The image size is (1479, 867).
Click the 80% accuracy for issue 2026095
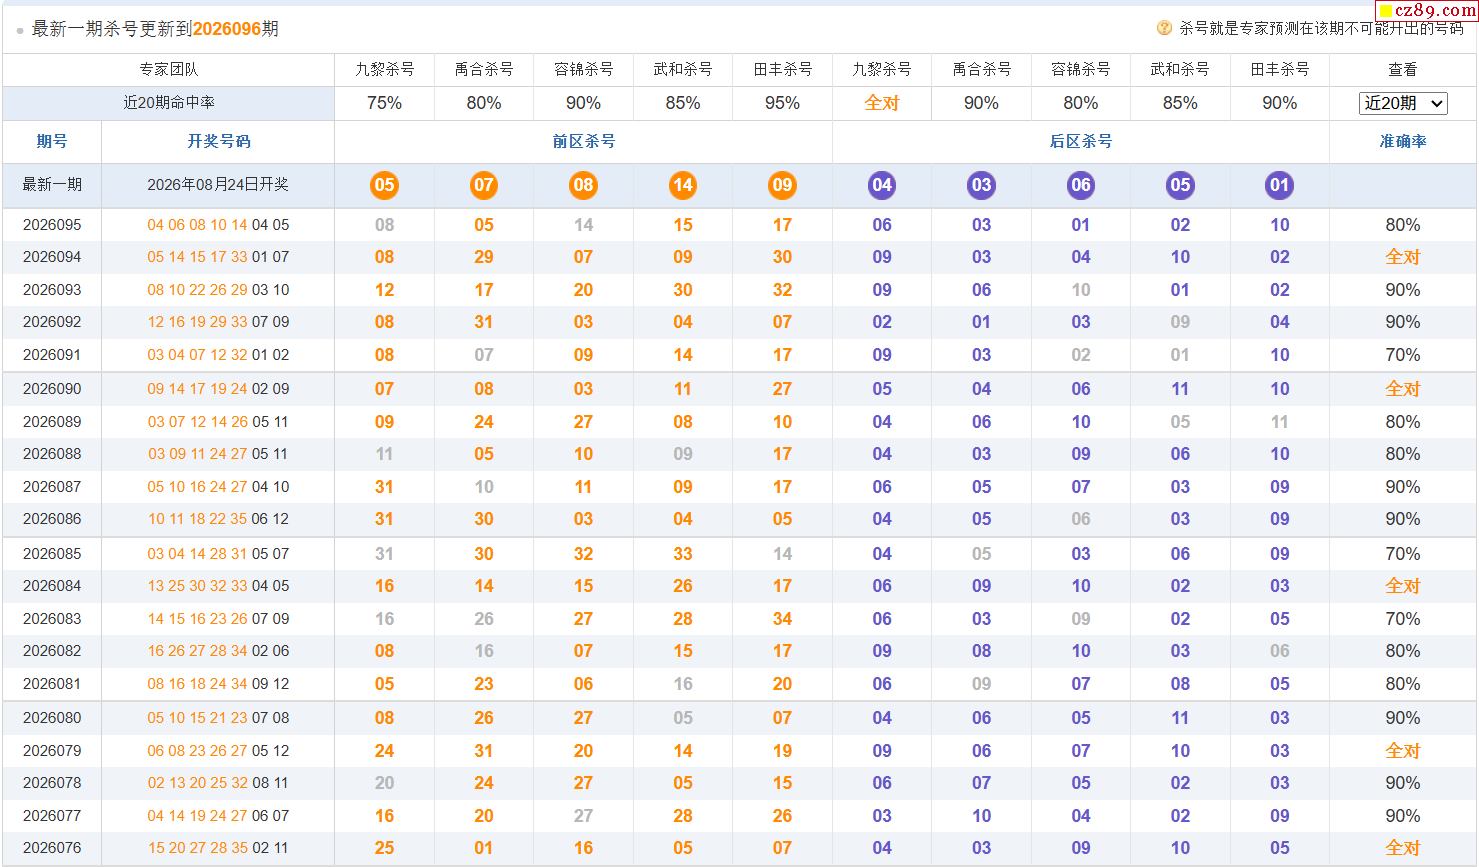pos(1403,225)
